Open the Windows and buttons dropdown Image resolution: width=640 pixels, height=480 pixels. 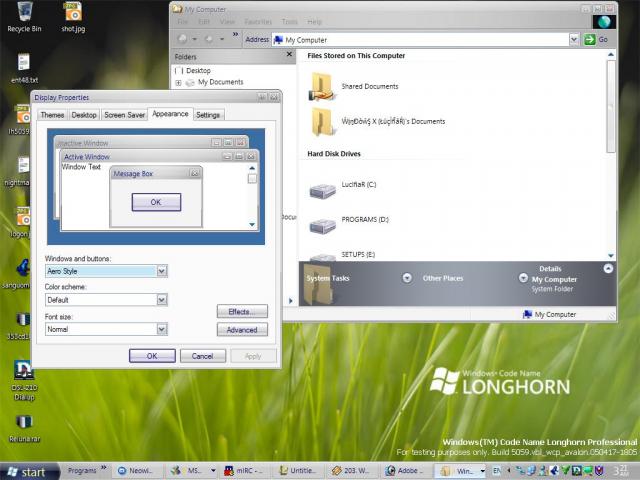click(162, 271)
